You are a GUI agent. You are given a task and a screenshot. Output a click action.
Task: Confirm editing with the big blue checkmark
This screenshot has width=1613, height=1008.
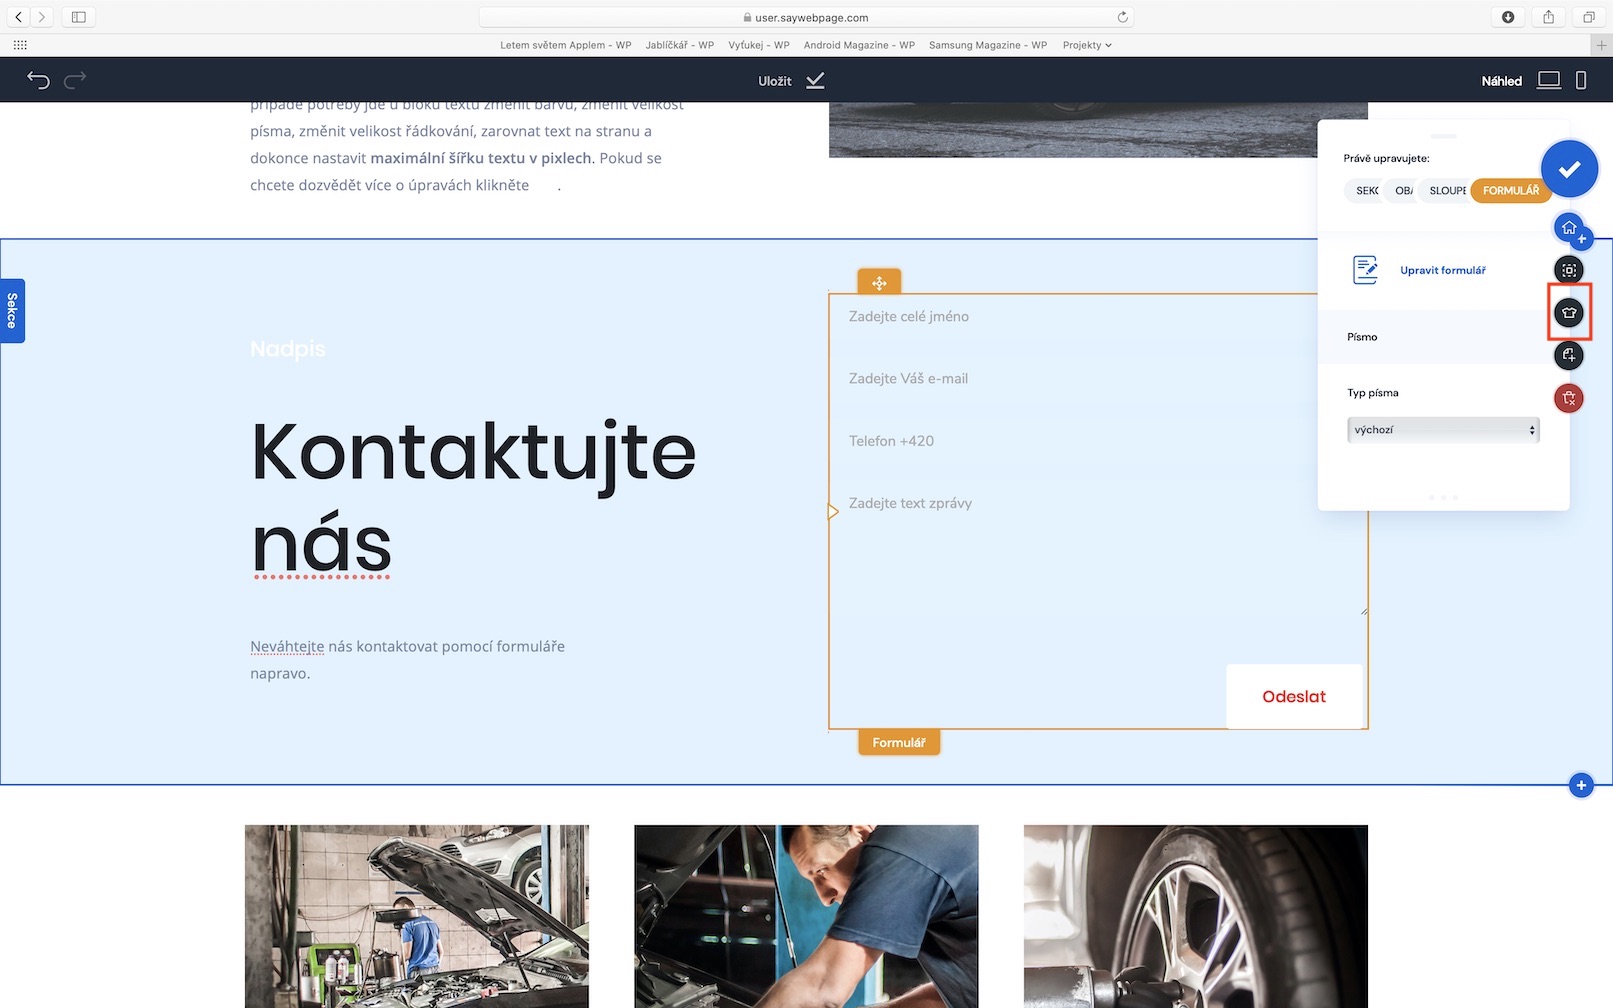1569,169
